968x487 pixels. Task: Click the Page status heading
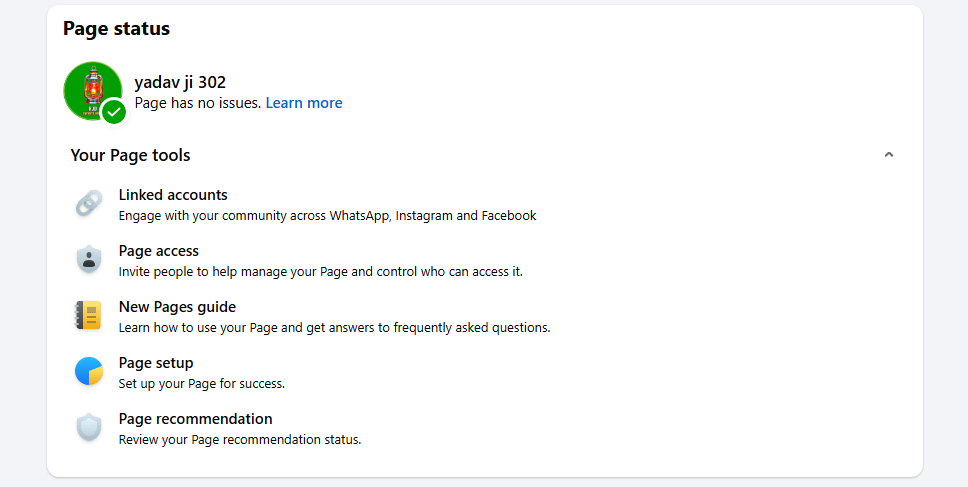click(116, 29)
